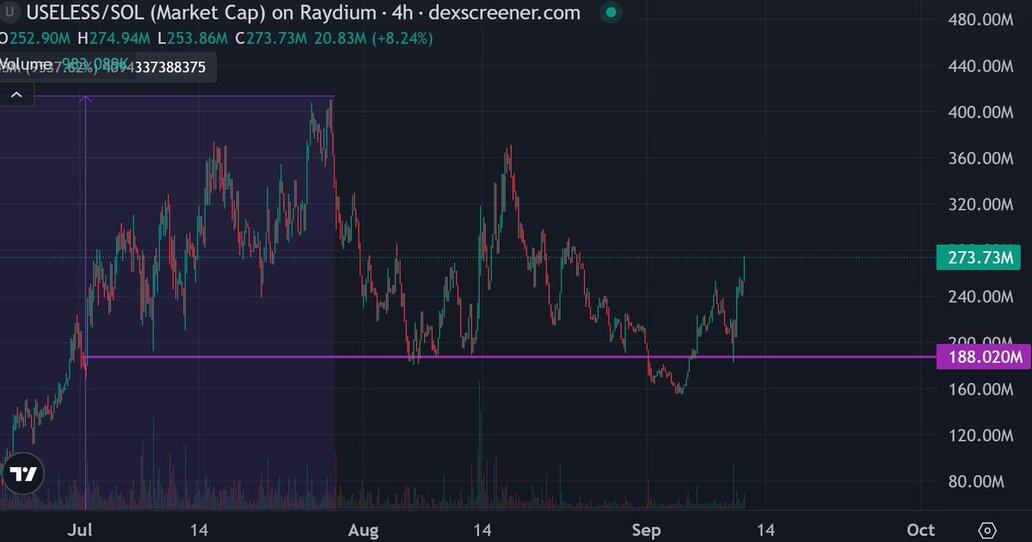This screenshot has width=1032, height=542.
Task: Select the purple horizontal support line
Action: tap(511, 357)
